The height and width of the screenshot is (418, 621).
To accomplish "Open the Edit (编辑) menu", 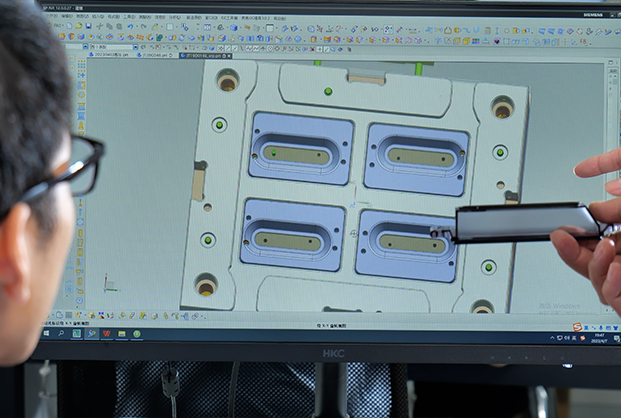I will [67, 17].
